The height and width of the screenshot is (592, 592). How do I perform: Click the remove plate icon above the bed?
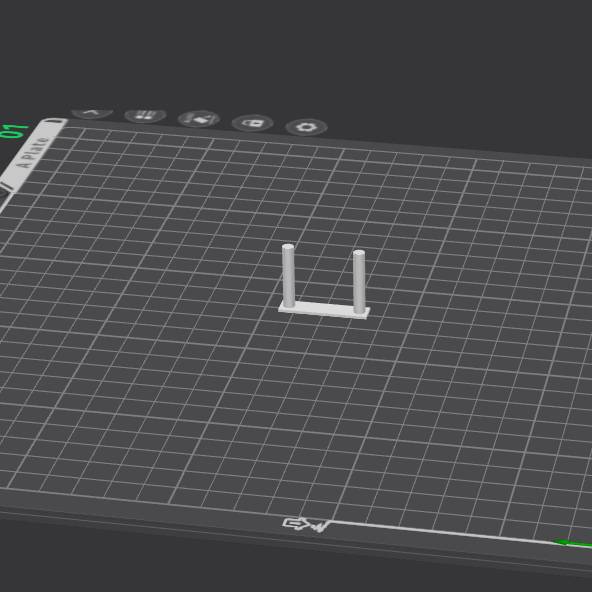point(92,113)
